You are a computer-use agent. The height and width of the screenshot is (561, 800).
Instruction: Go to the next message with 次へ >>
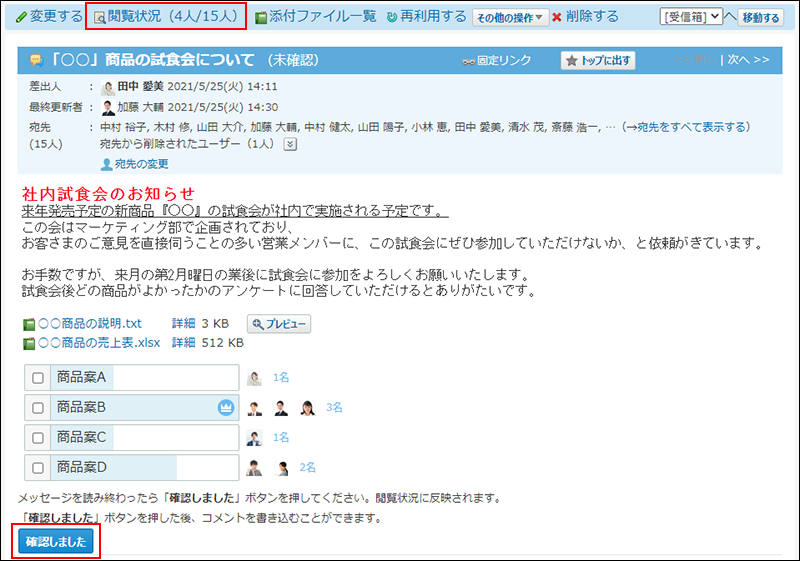[x=748, y=60]
